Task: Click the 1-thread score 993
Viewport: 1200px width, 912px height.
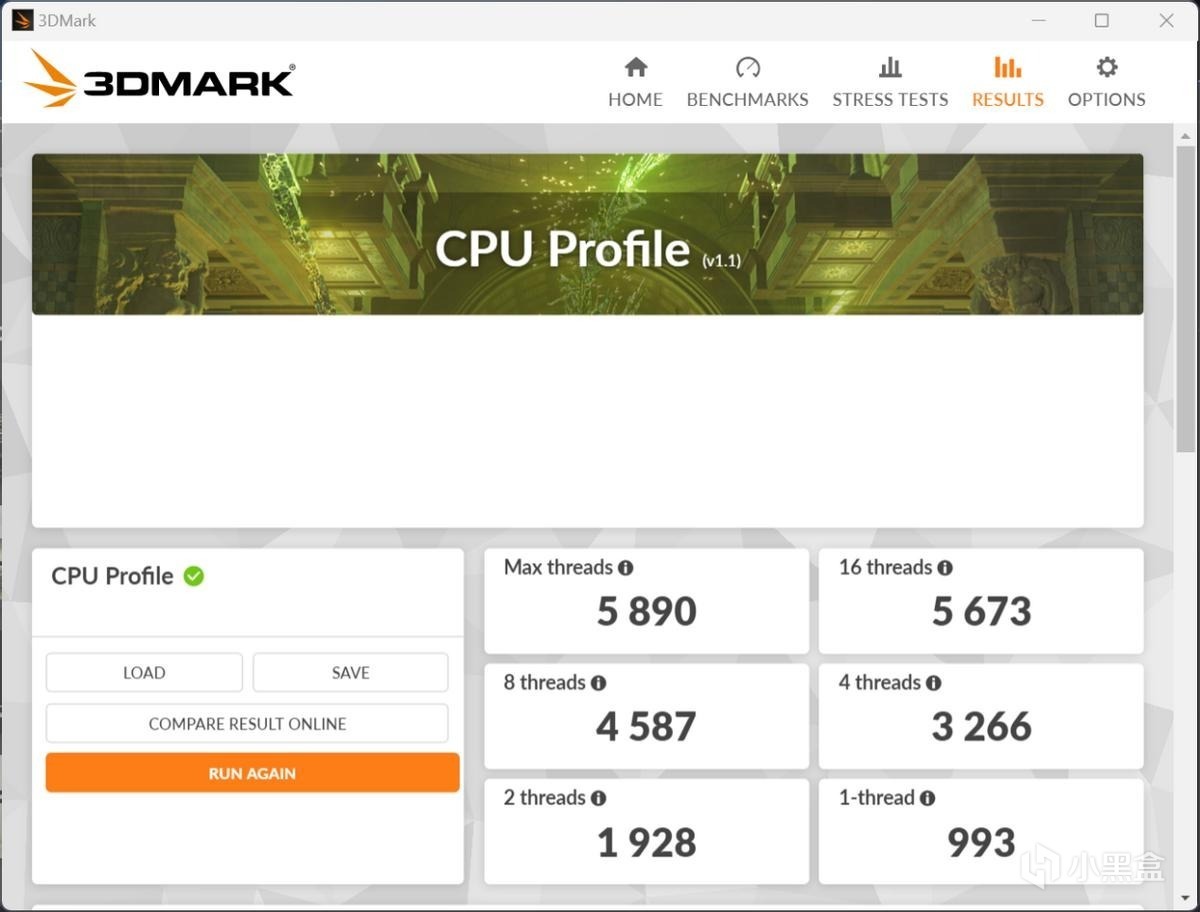Action: [x=982, y=843]
